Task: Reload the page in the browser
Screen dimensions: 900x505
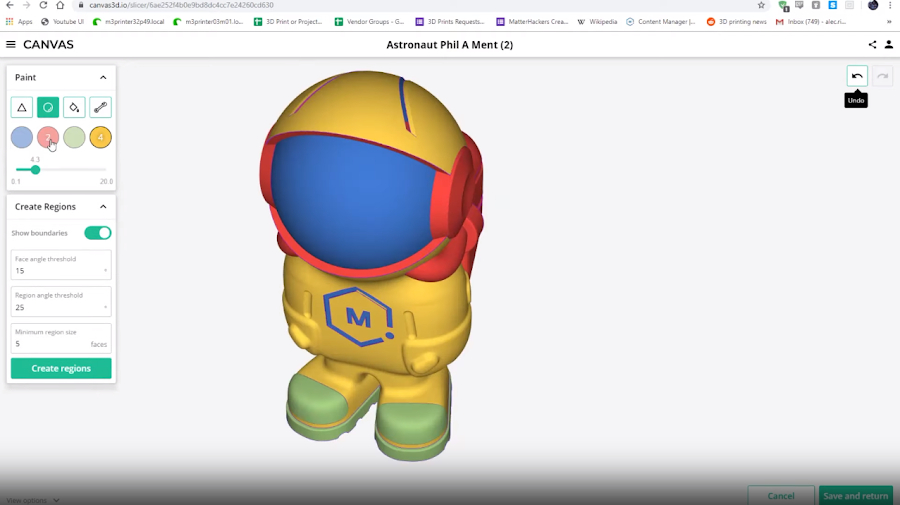Action: click(43, 5)
